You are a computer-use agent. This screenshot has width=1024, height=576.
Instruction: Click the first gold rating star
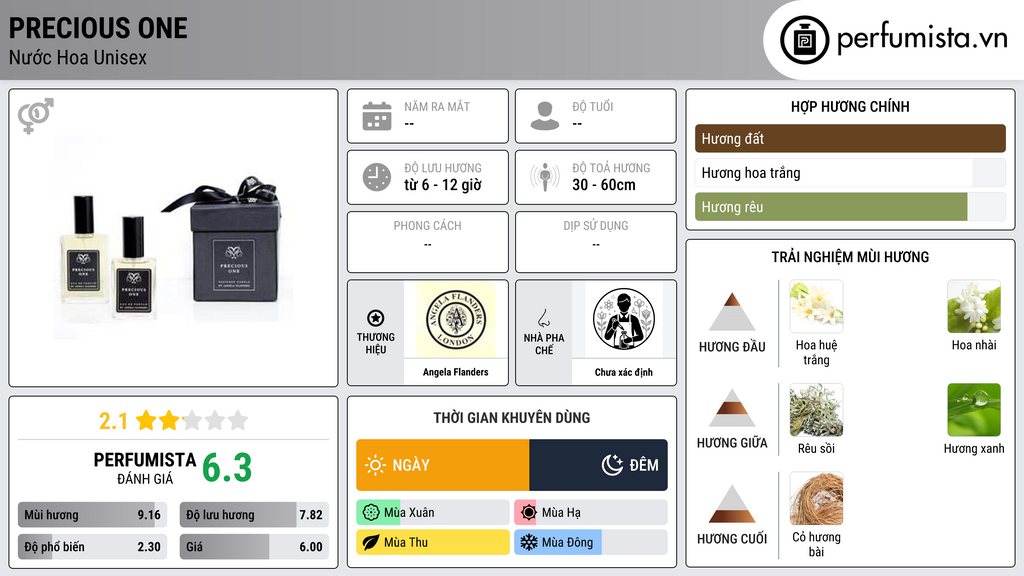coord(146,420)
